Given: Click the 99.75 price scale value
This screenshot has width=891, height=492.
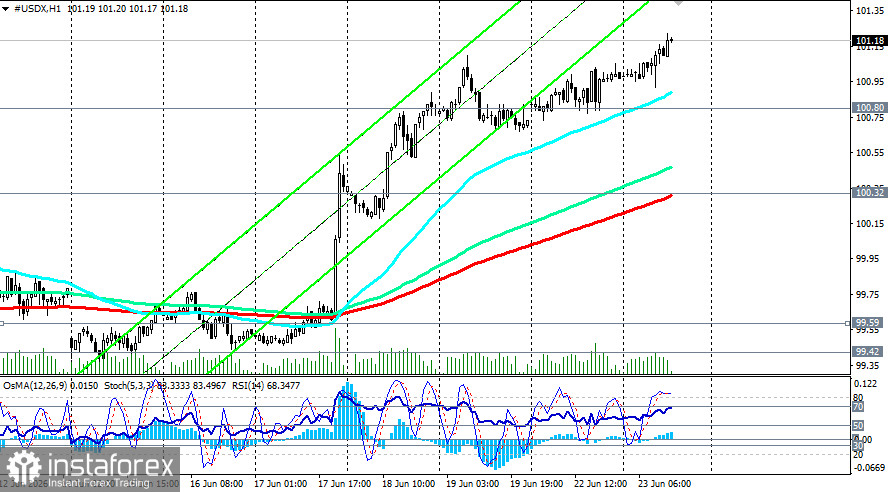Looking at the screenshot, I should pyautogui.click(x=867, y=295).
